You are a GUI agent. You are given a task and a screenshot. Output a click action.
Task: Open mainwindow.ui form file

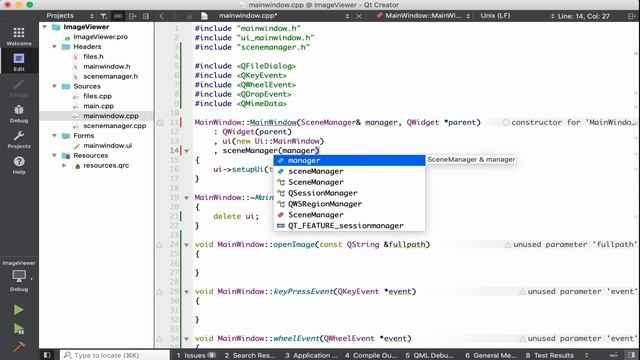click(x=107, y=145)
